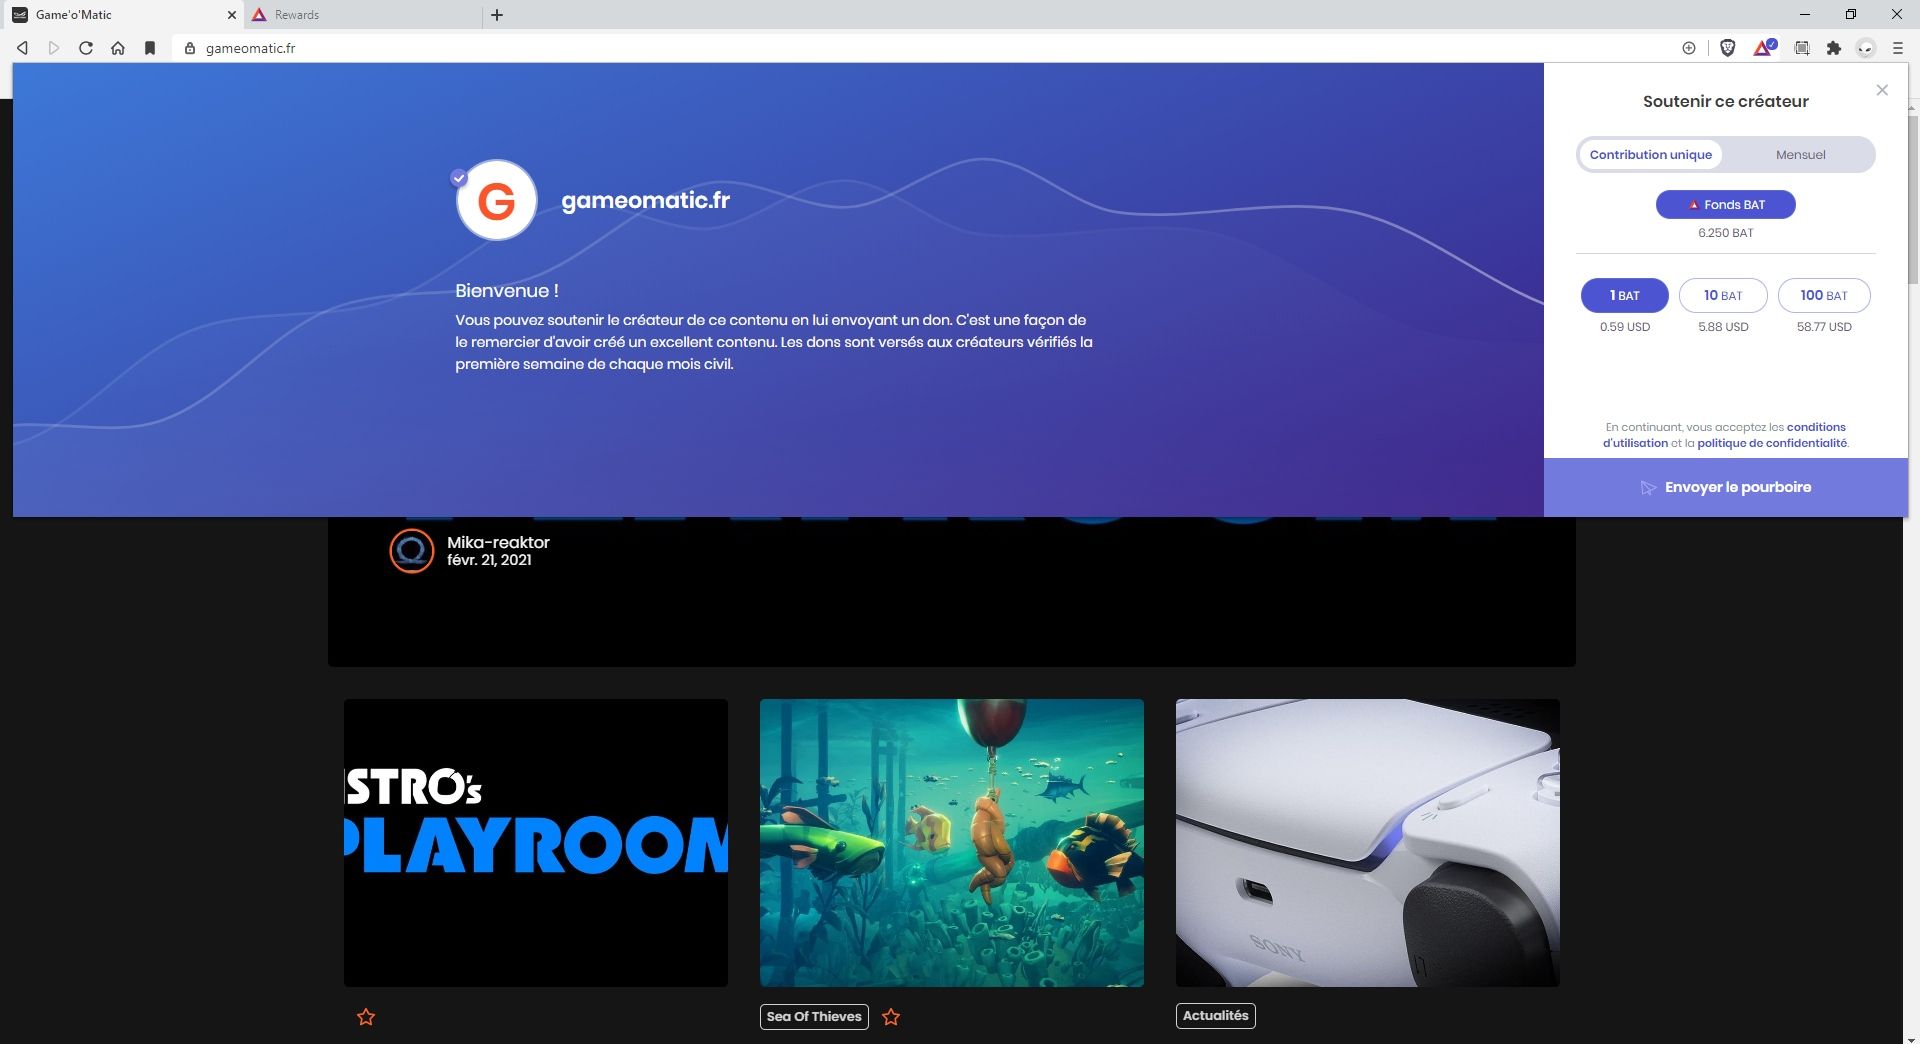Open the browser home page icon
The width and height of the screenshot is (1920, 1044).
coord(118,48)
